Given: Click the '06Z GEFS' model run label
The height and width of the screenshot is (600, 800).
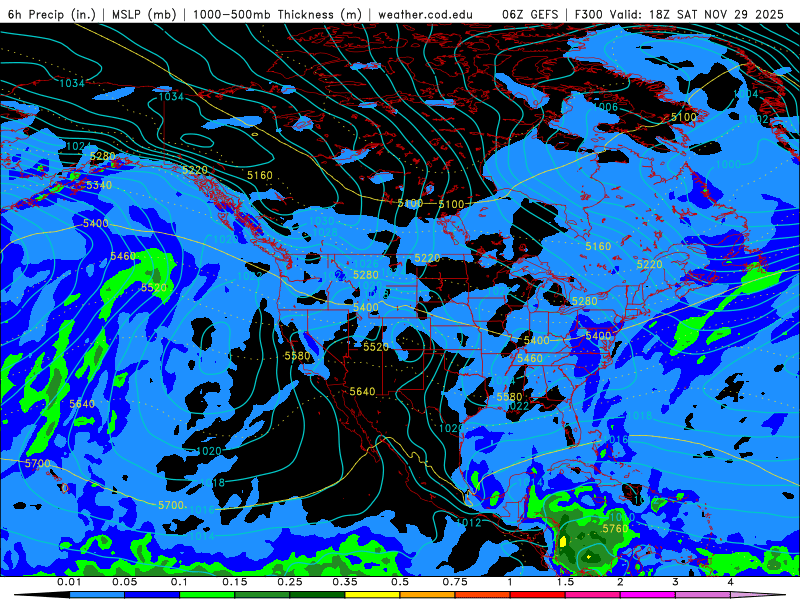Looking at the screenshot, I should click(531, 14).
